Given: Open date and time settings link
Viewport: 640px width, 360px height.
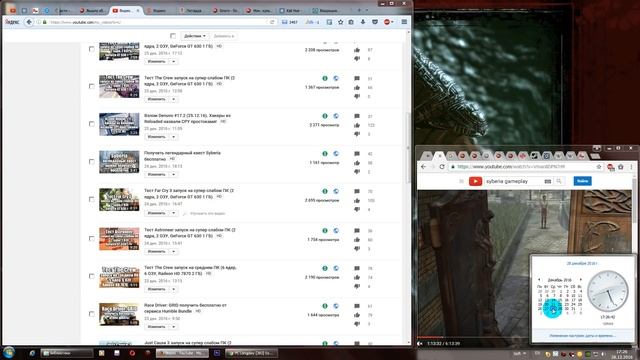Looking at the screenshot, I should click(x=582, y=336).
